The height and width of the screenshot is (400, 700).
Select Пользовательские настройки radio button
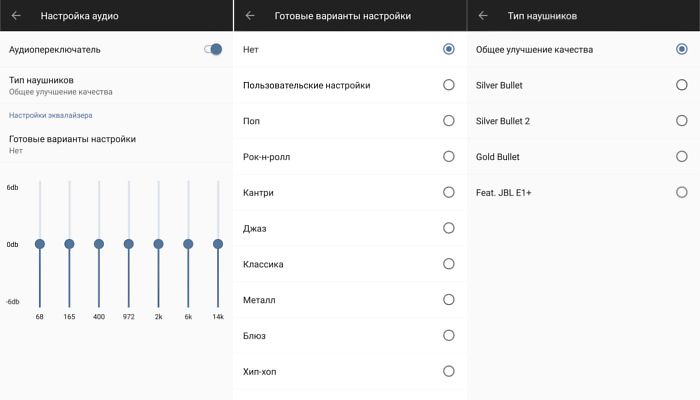448,85
